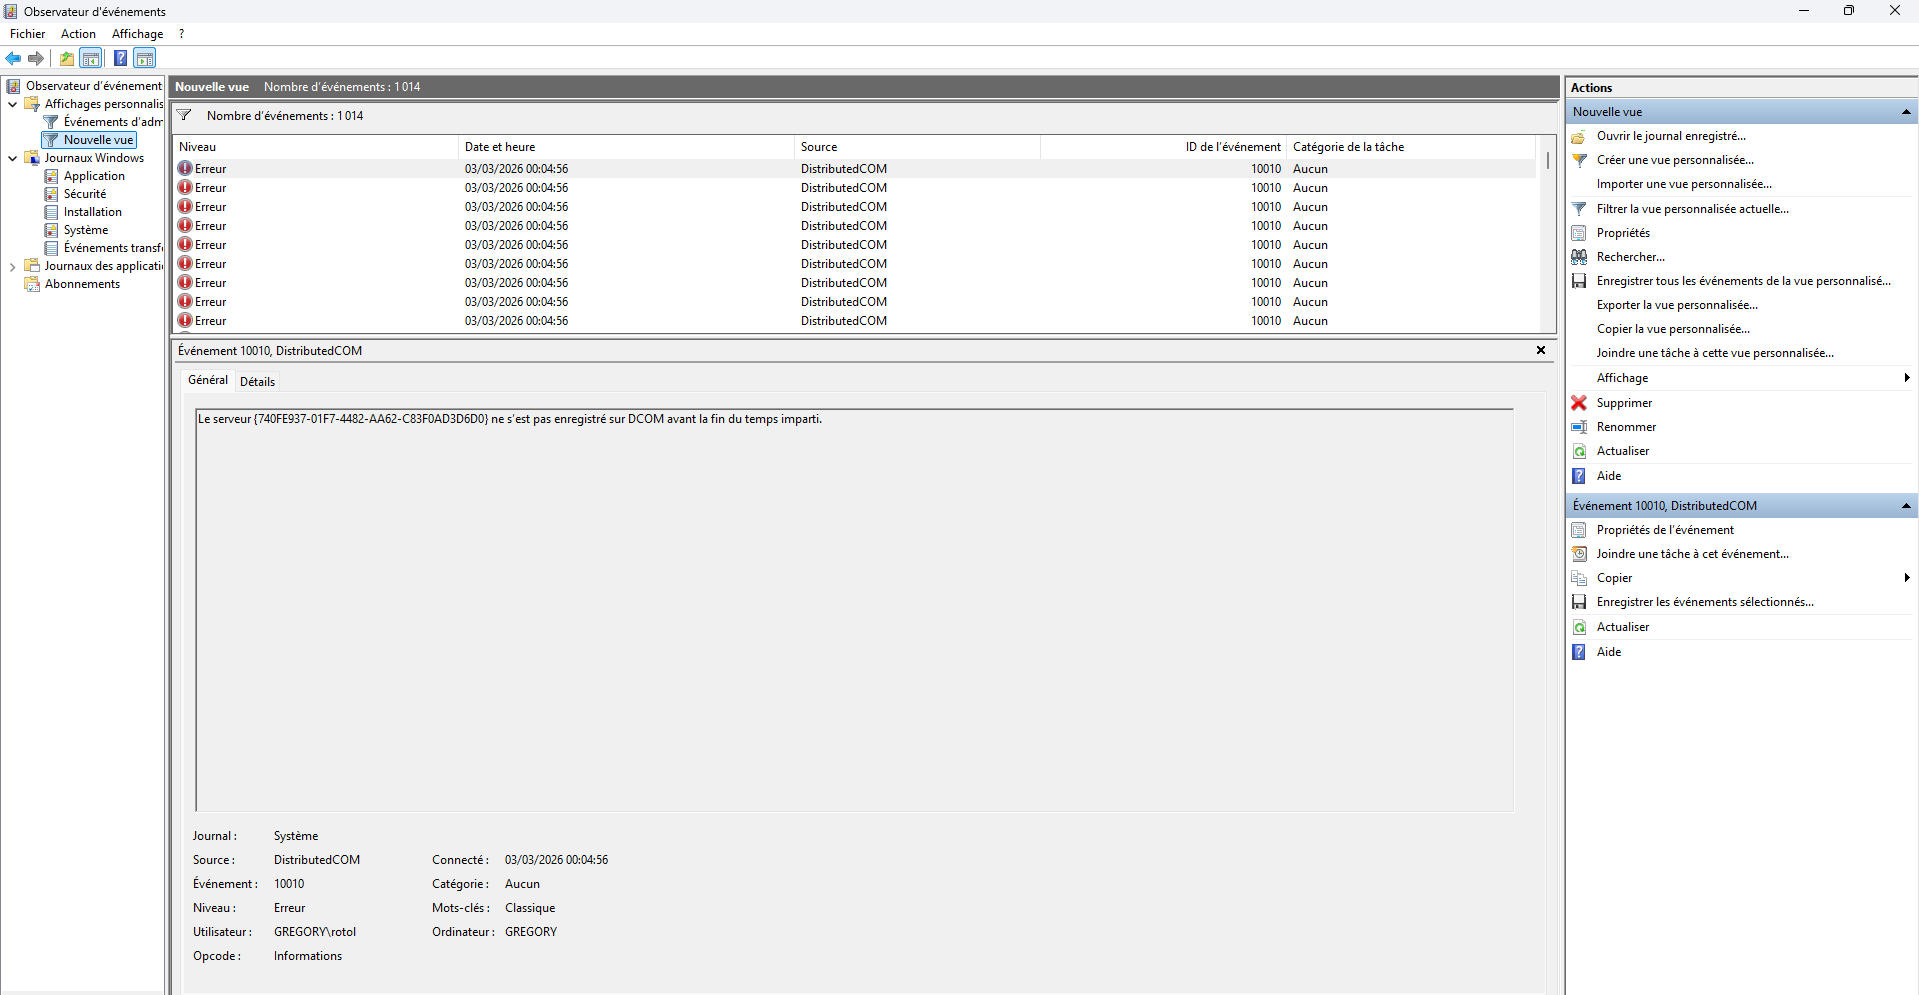
Task: Click the Aide icon in the Nouvelle vue section
Action: click(1579, 476)
